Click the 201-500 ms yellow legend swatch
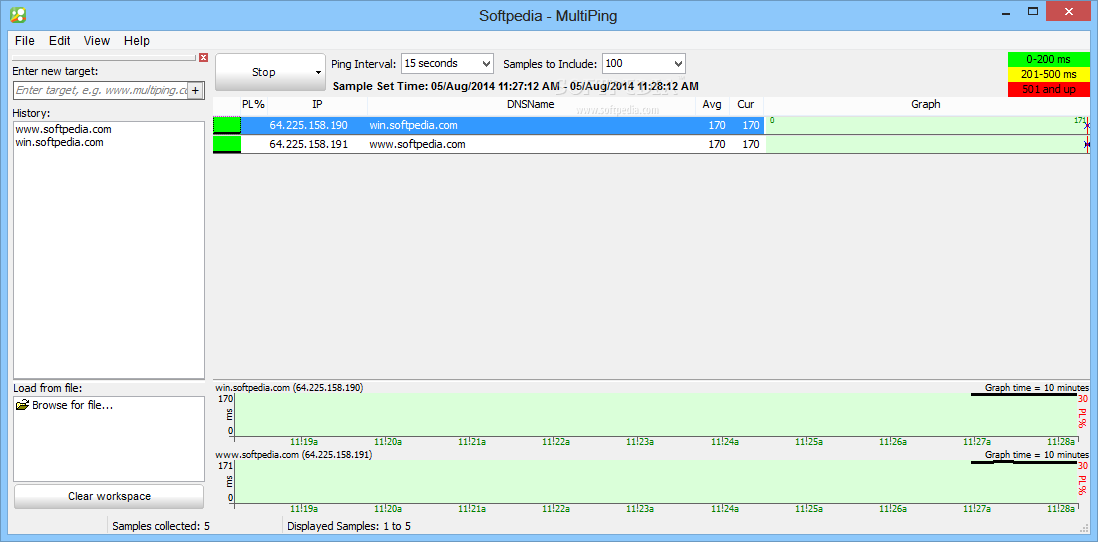Viewport: 1098px width, 542px height. point(1049,74)
